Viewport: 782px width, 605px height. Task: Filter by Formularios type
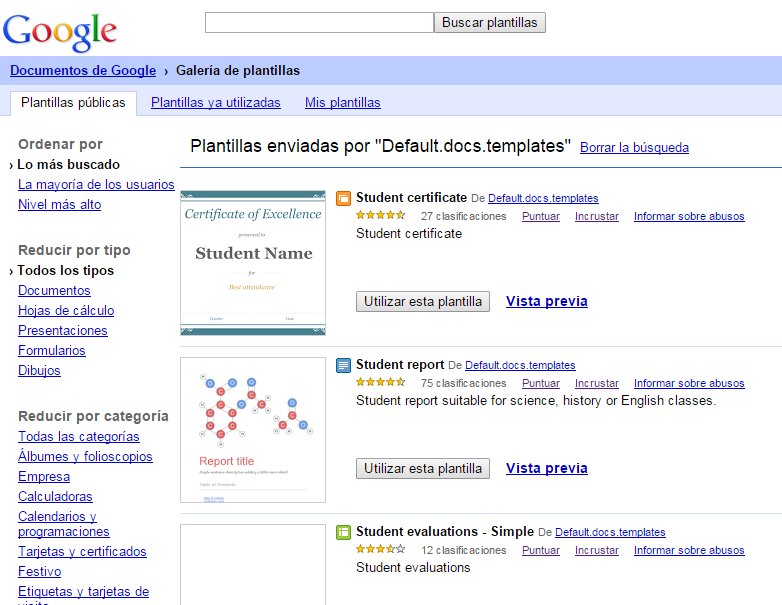(x=52, y=350)
